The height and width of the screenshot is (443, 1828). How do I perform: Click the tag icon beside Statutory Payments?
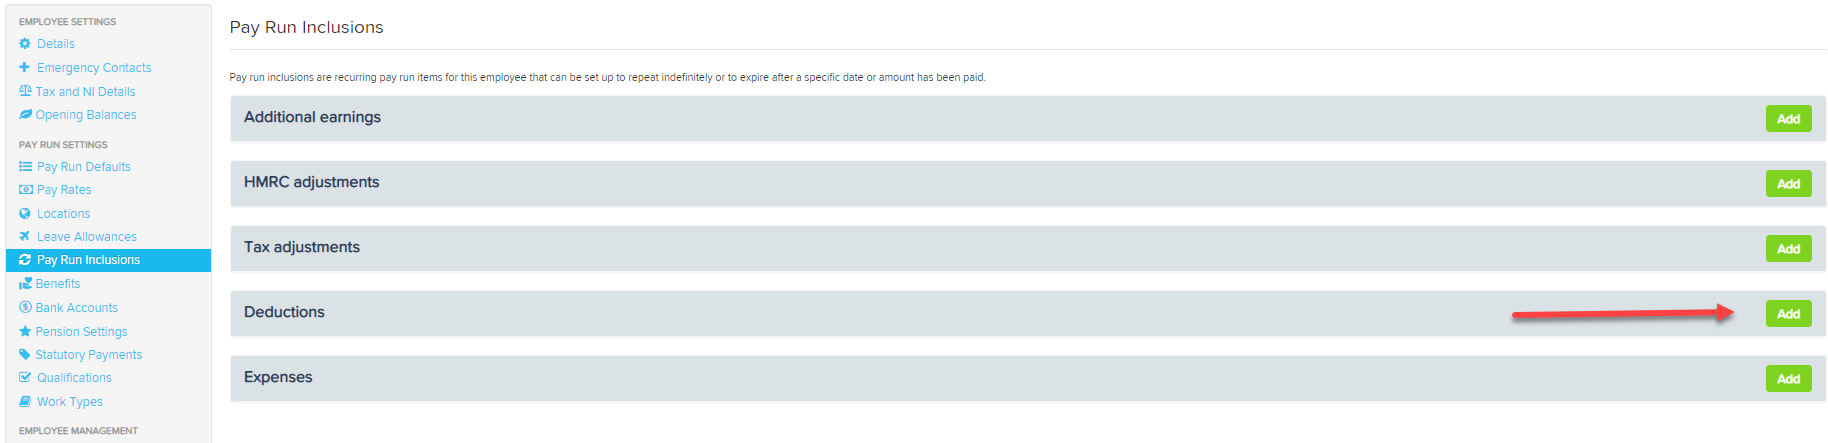(x=25, y=355)
